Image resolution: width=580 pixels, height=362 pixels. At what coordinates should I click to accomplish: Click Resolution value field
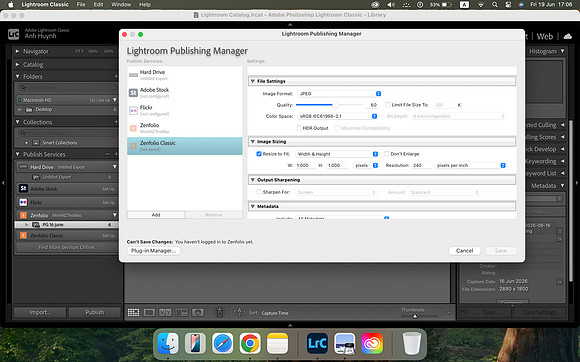click(422, 165)
